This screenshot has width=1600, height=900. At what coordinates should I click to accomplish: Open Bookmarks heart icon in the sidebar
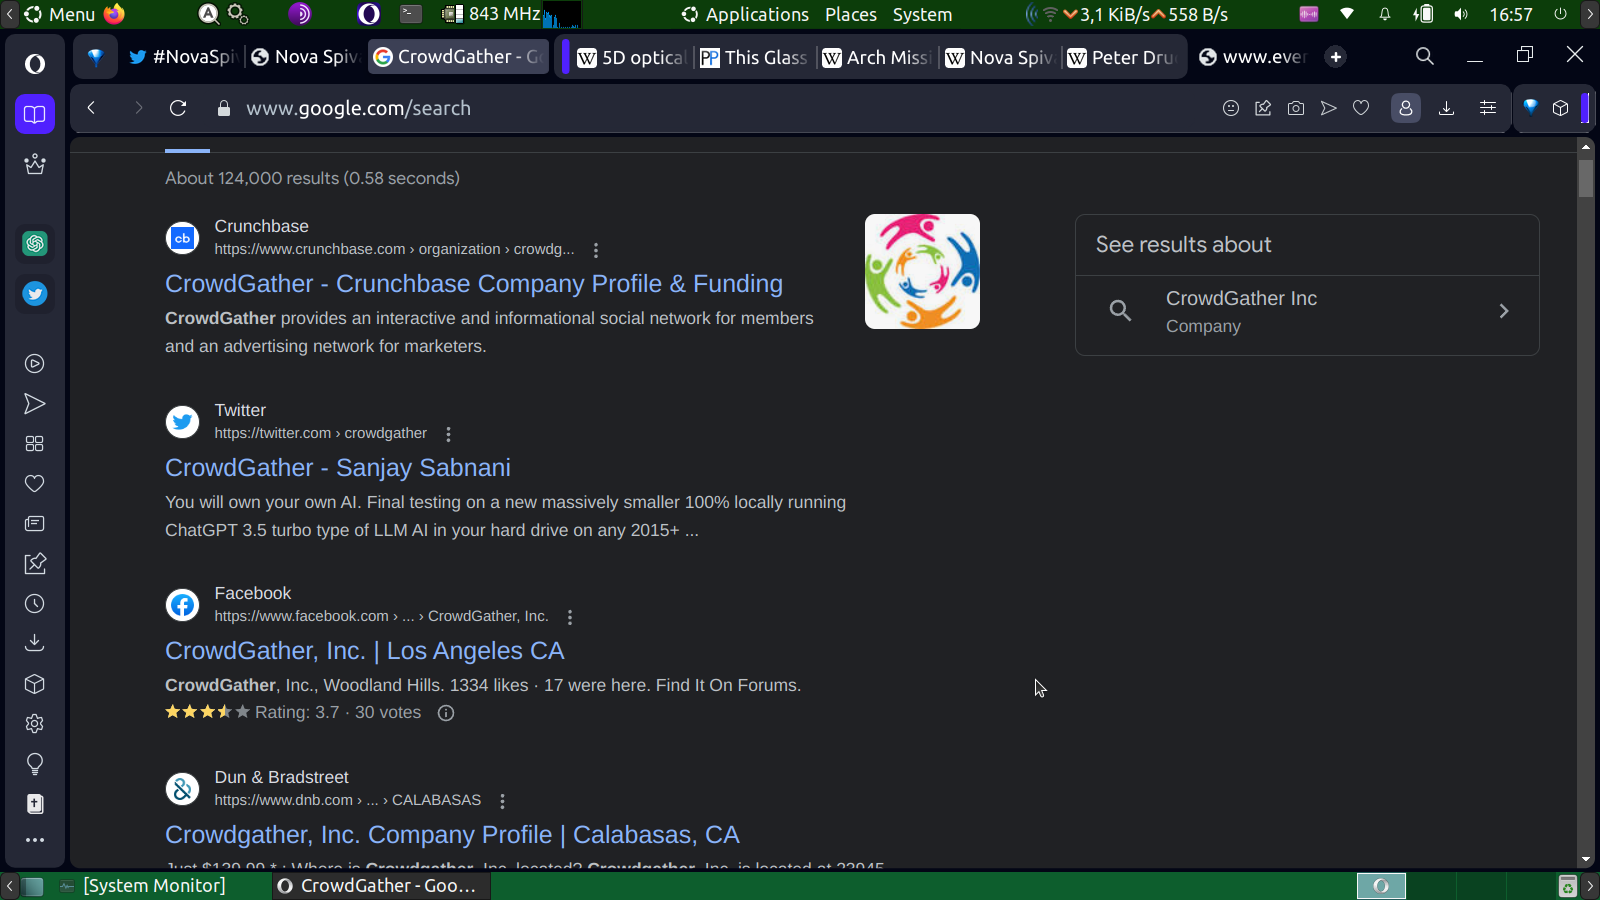(x=35, y=484)
